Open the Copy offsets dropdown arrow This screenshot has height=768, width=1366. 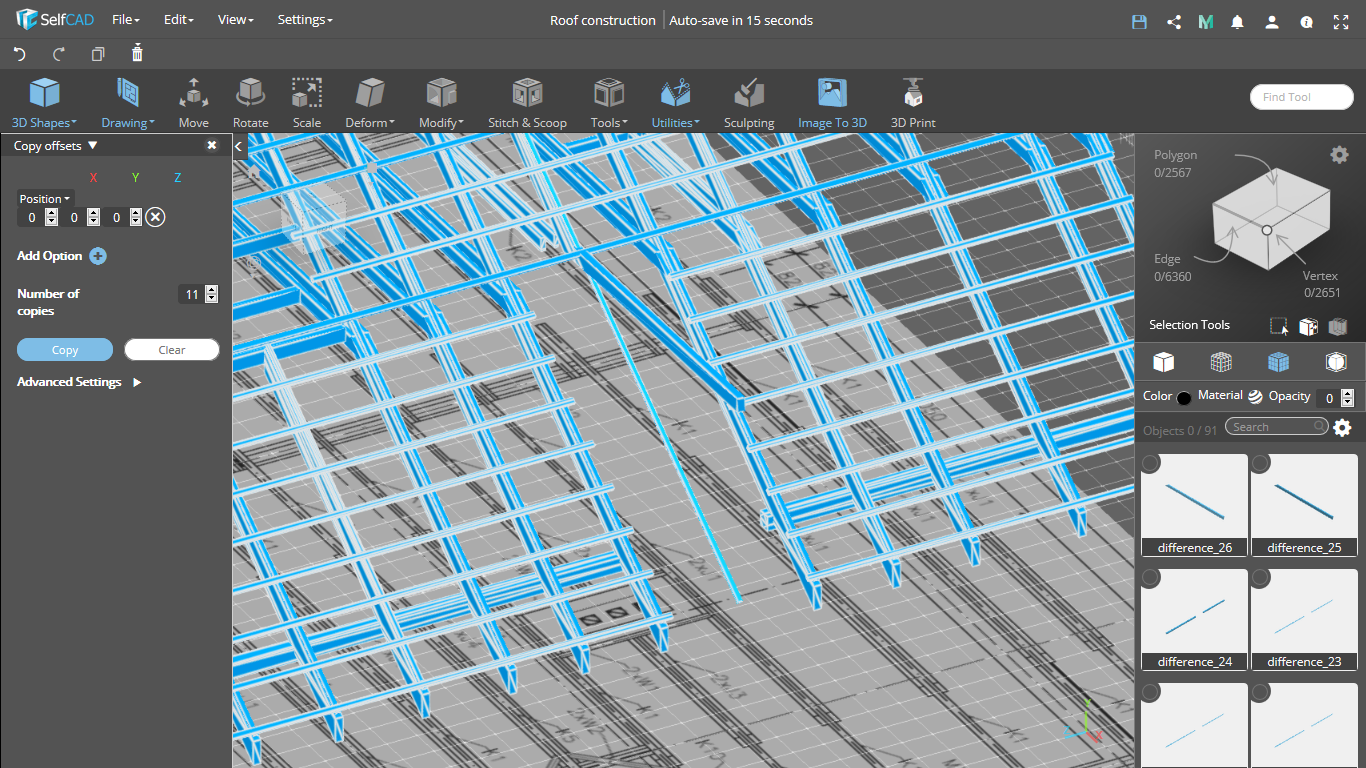[x=93, y=146]
